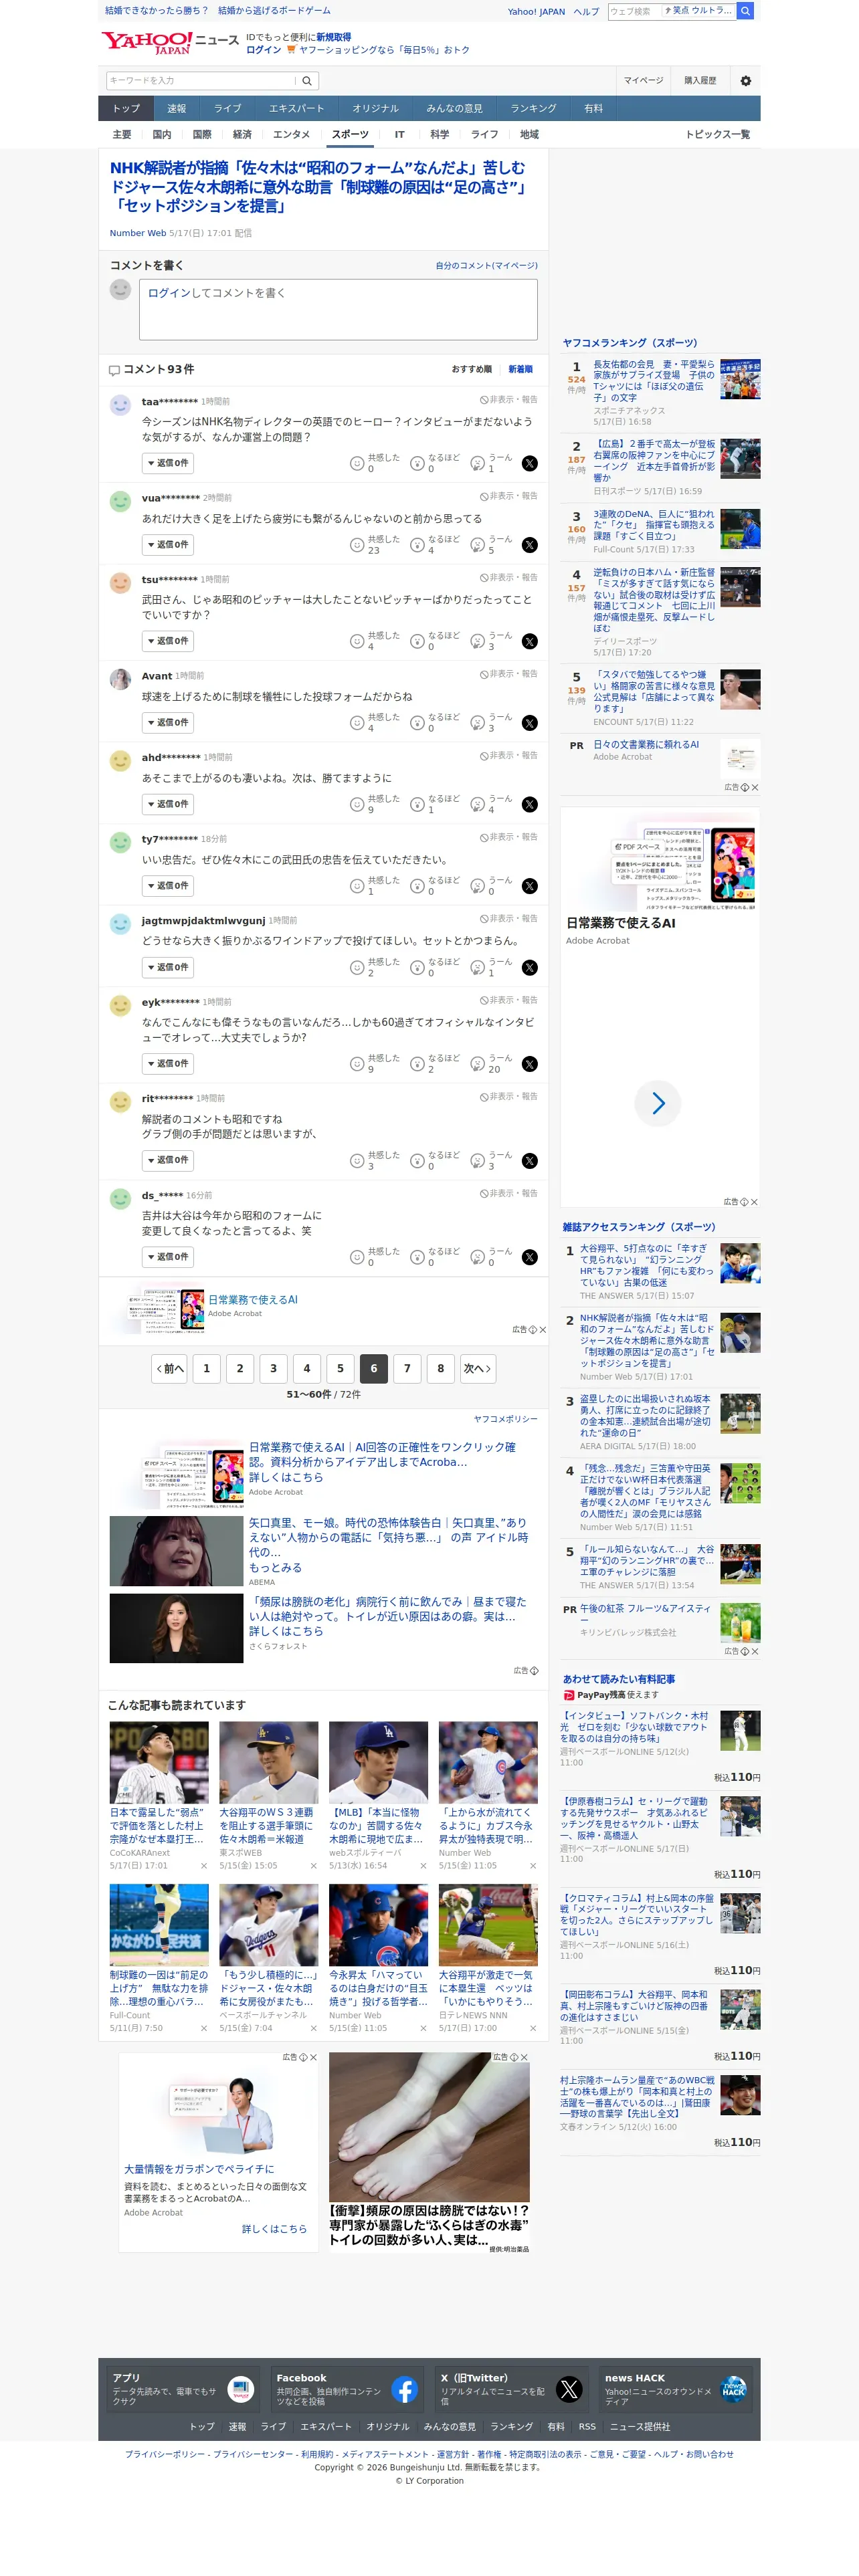This screenshot has height=2576, width=859.
Task: Share vua******** comment on X
Action: (530, 545)
